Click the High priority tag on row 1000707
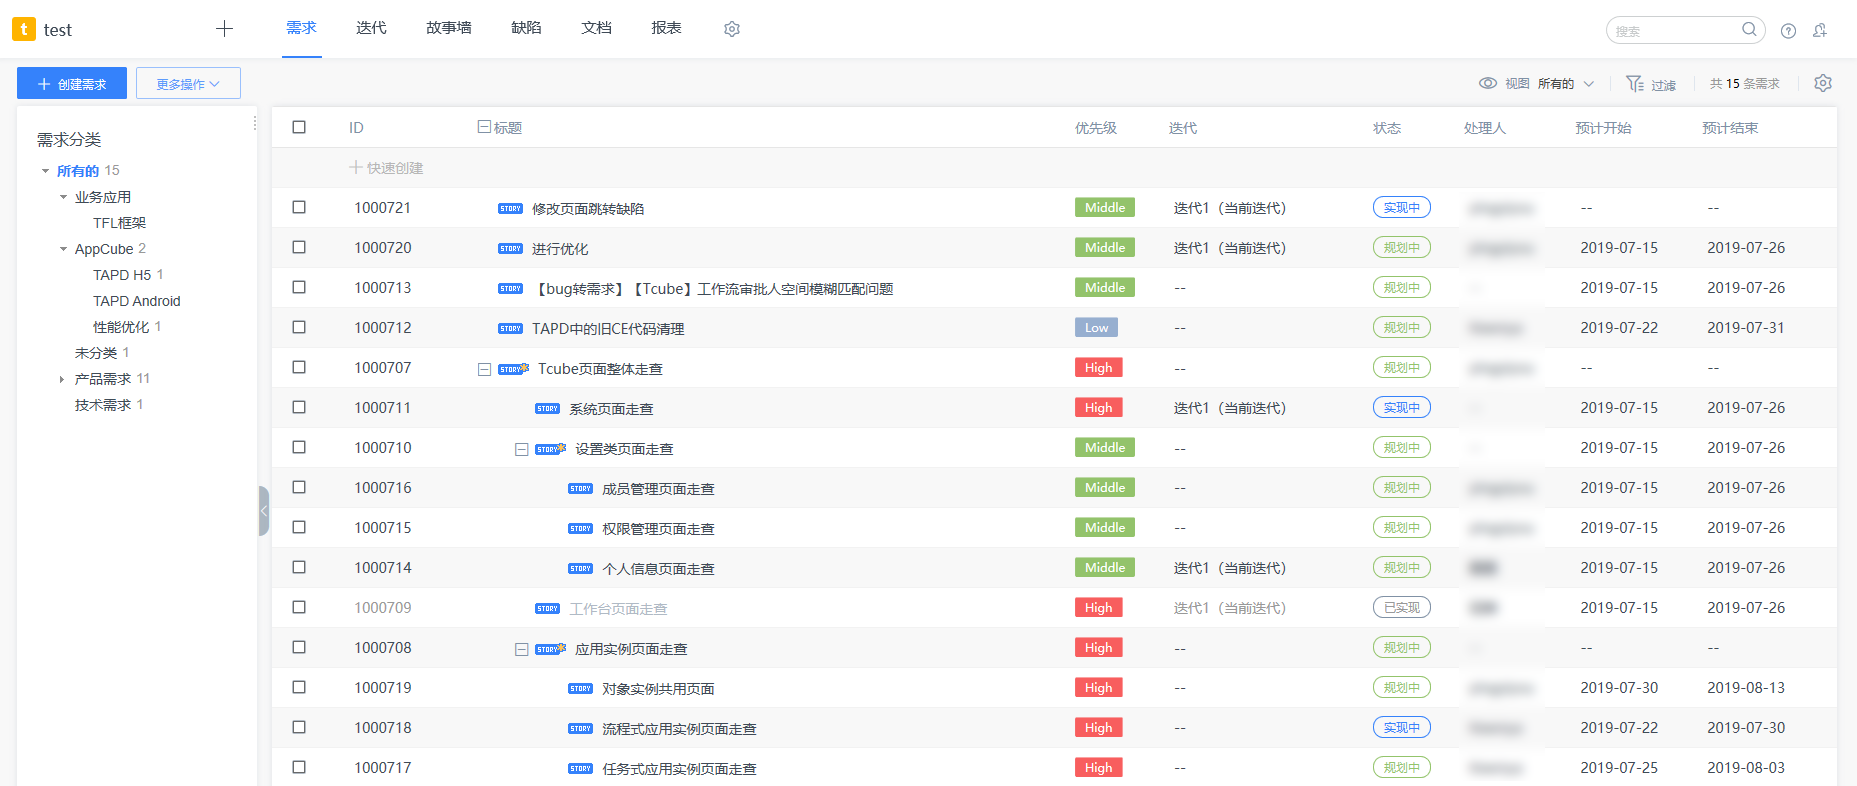This screenshot has height=786, width=1857. point(1098,367)
